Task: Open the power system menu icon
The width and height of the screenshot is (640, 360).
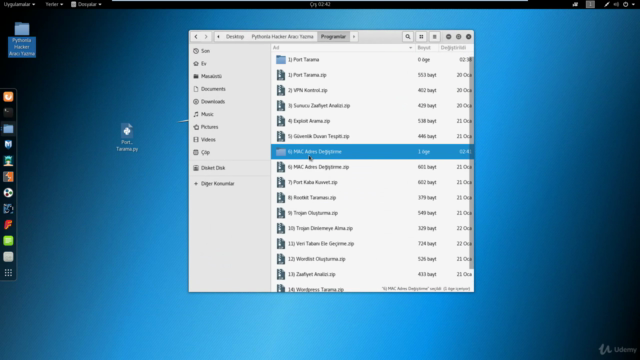Action: [626, 4]
